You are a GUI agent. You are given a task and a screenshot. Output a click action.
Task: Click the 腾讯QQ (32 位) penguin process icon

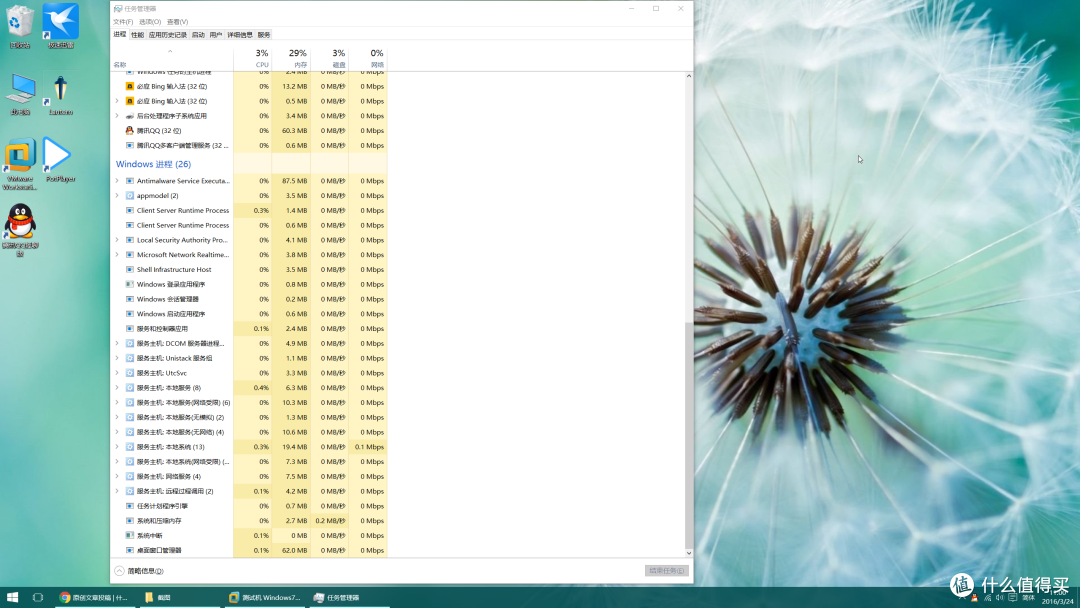point(129,130)
